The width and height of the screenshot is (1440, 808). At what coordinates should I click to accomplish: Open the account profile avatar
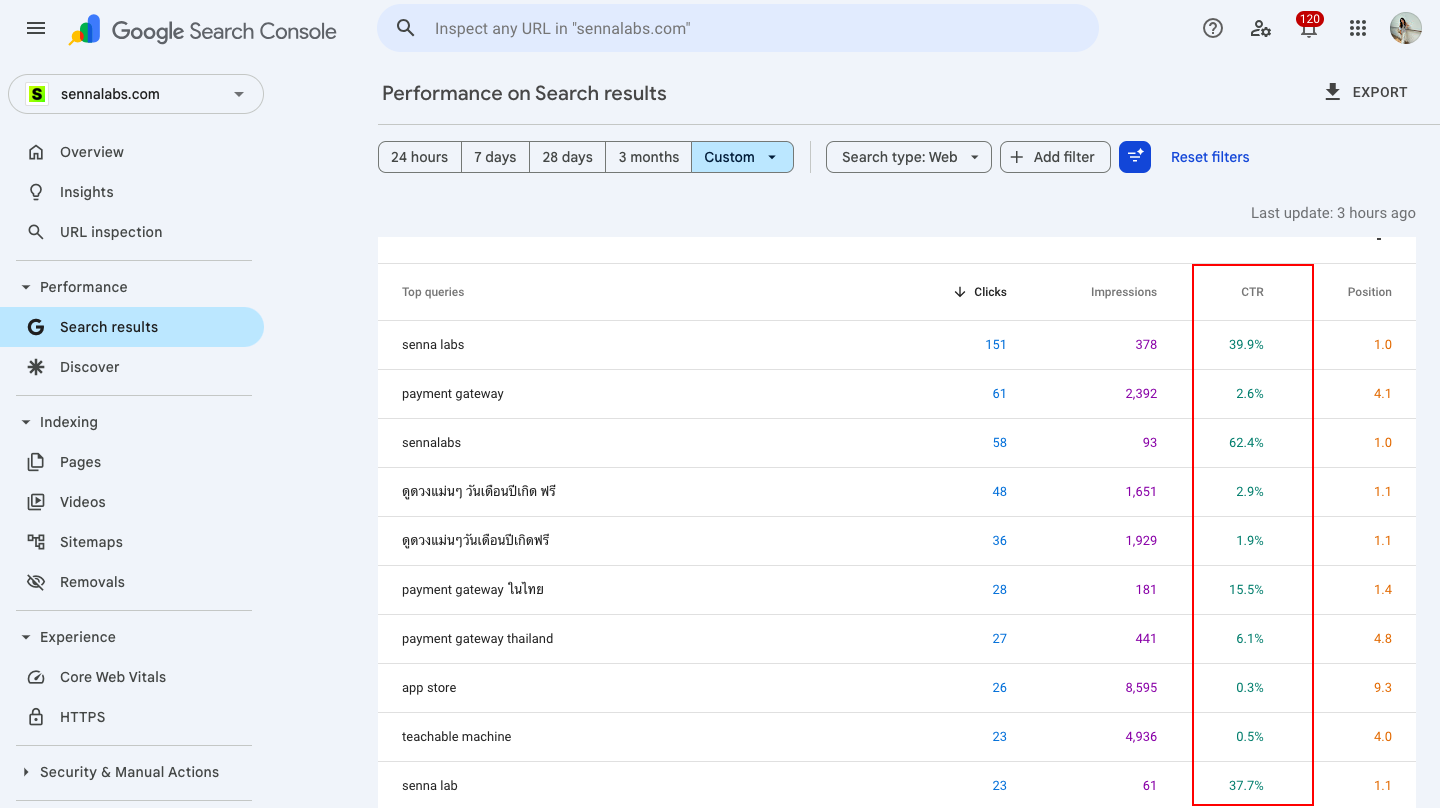[x=1405, y=28]
